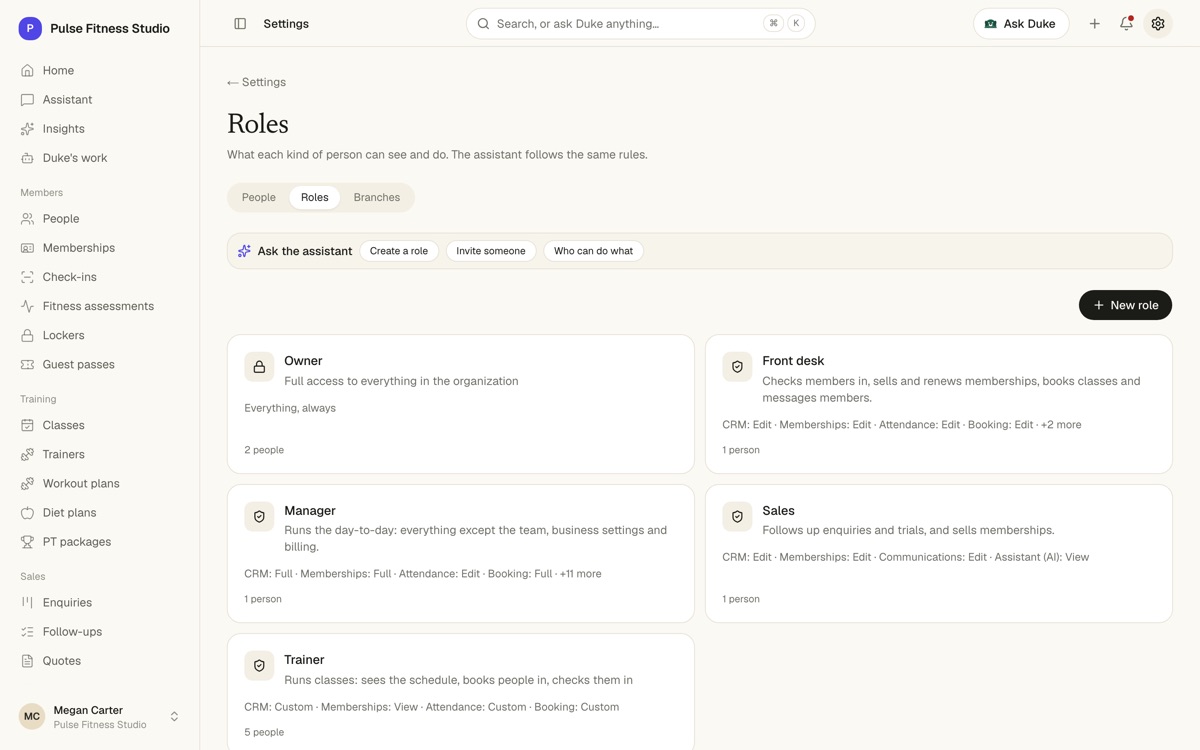Open the Sales role title
Screen dimensions: 1200x750
click(x=778, y=510)
